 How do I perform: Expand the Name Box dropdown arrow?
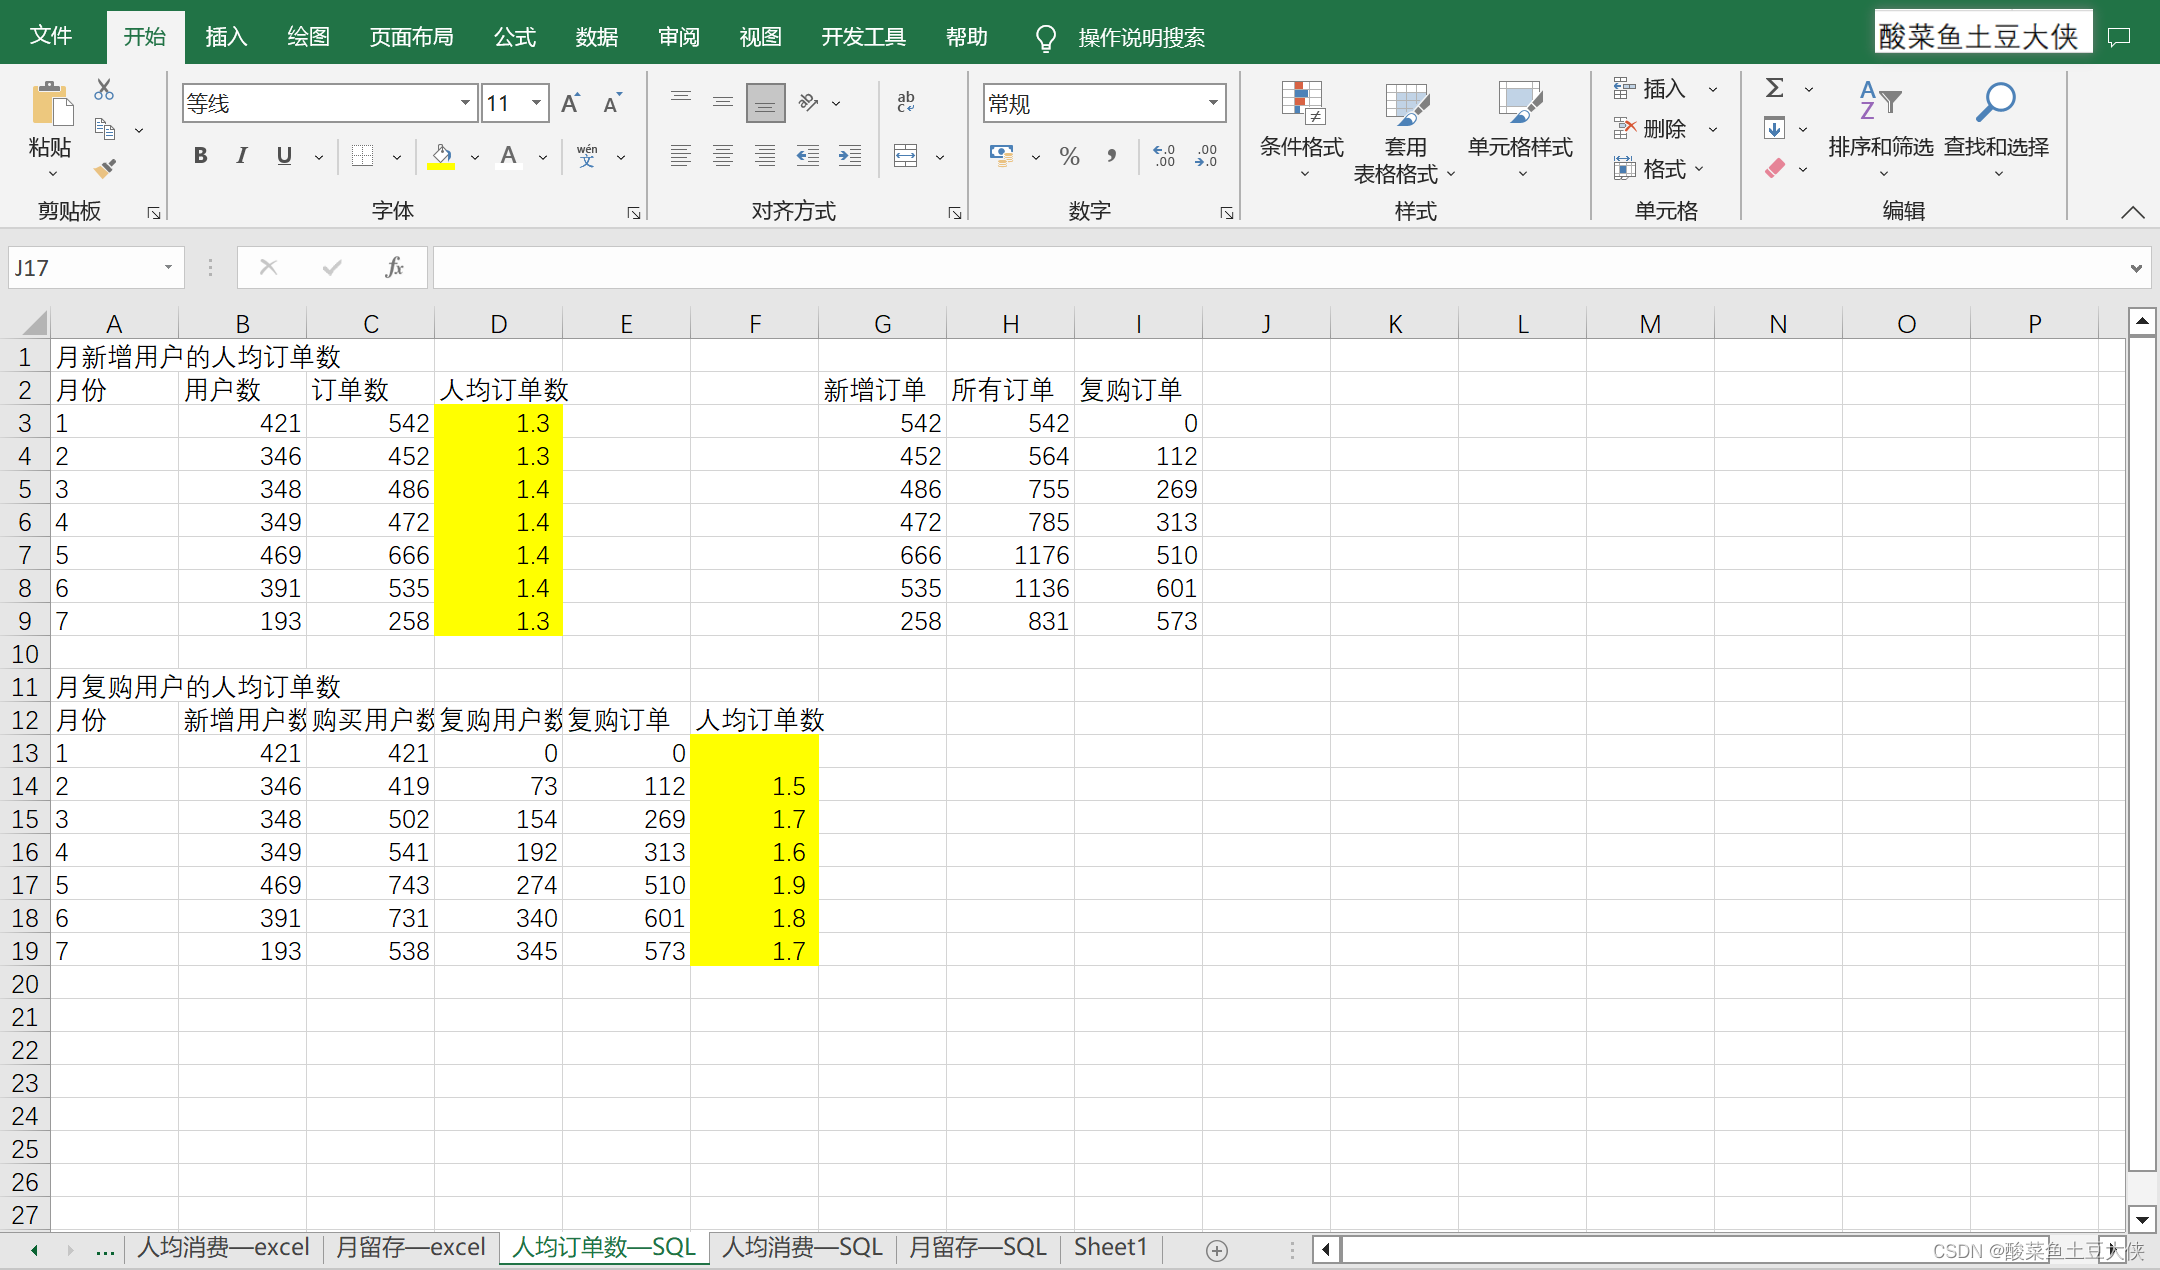point(168,267)
